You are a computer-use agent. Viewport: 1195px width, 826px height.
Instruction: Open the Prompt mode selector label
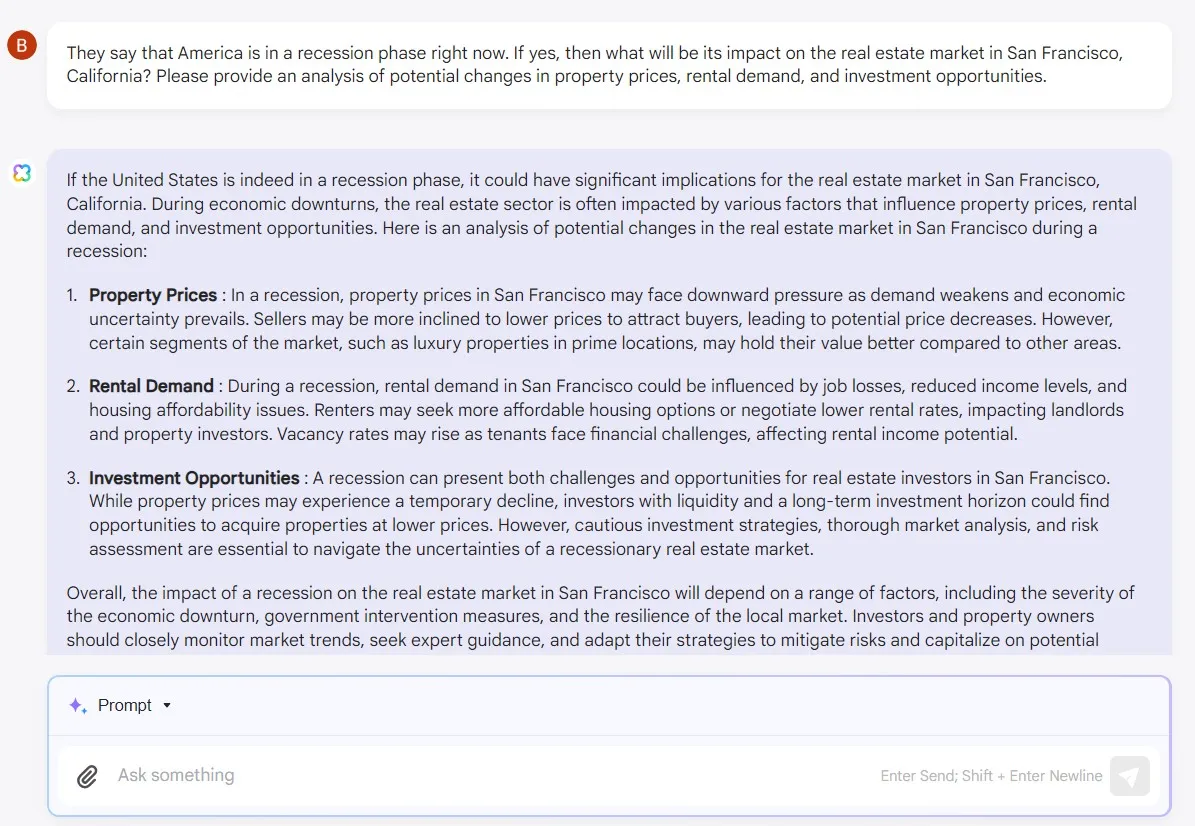coord(125,705)
